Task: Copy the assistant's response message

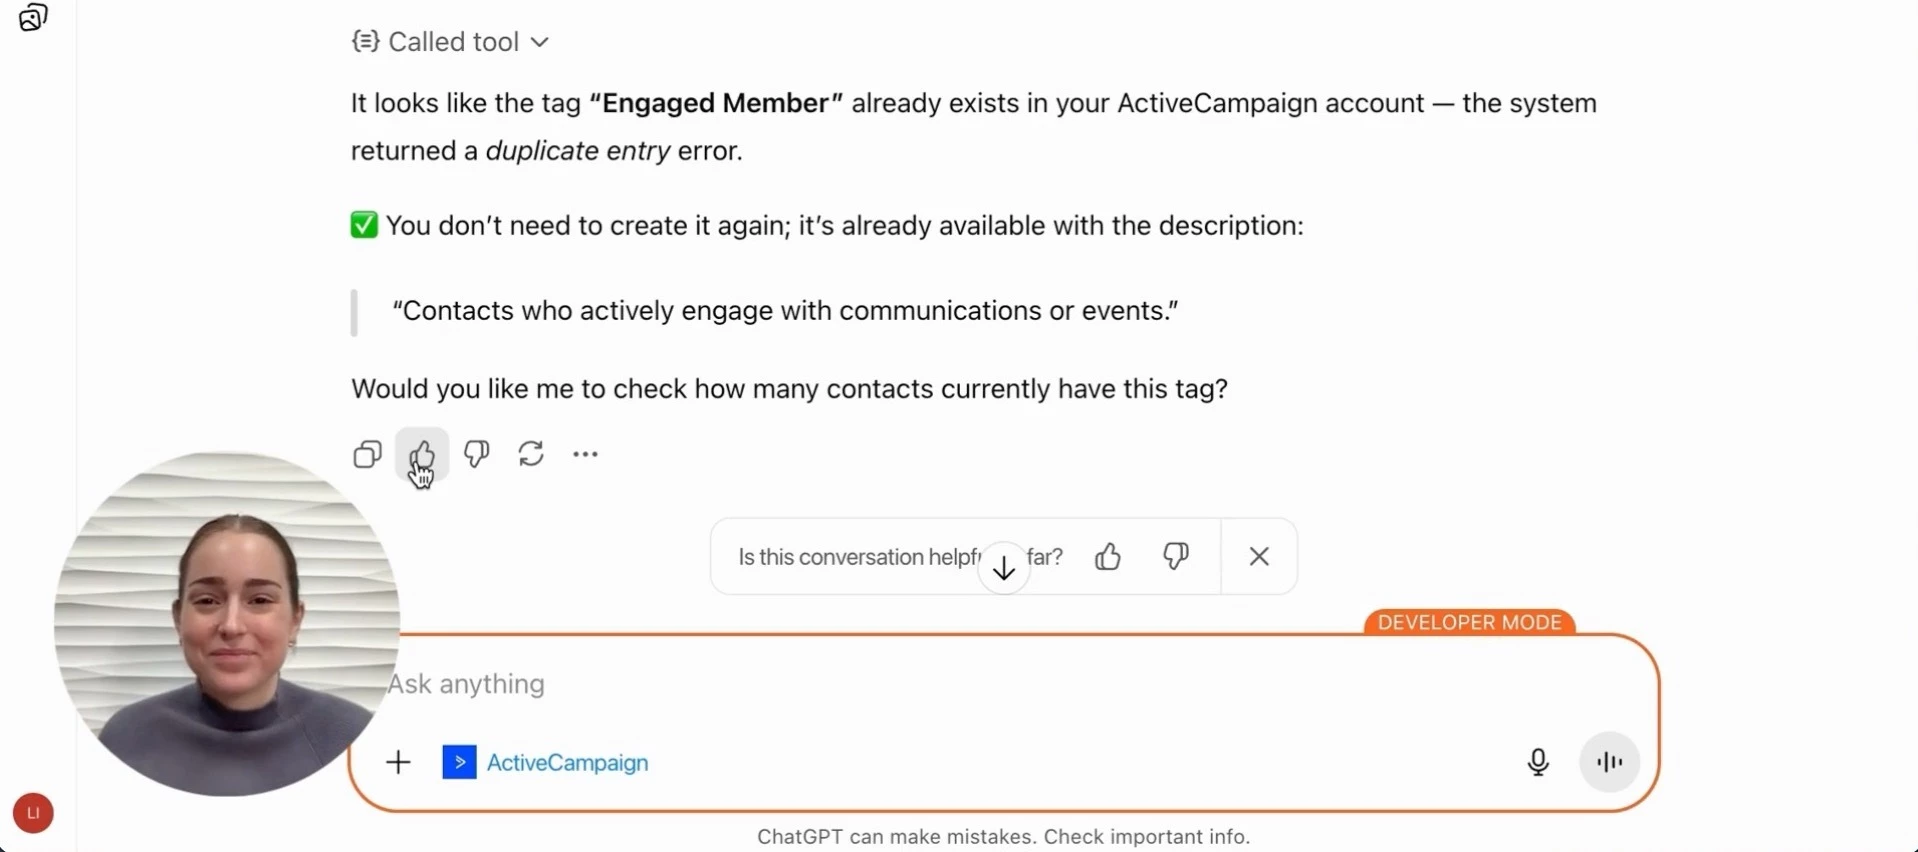Action: pyautogui.click(x=367, y=455)
